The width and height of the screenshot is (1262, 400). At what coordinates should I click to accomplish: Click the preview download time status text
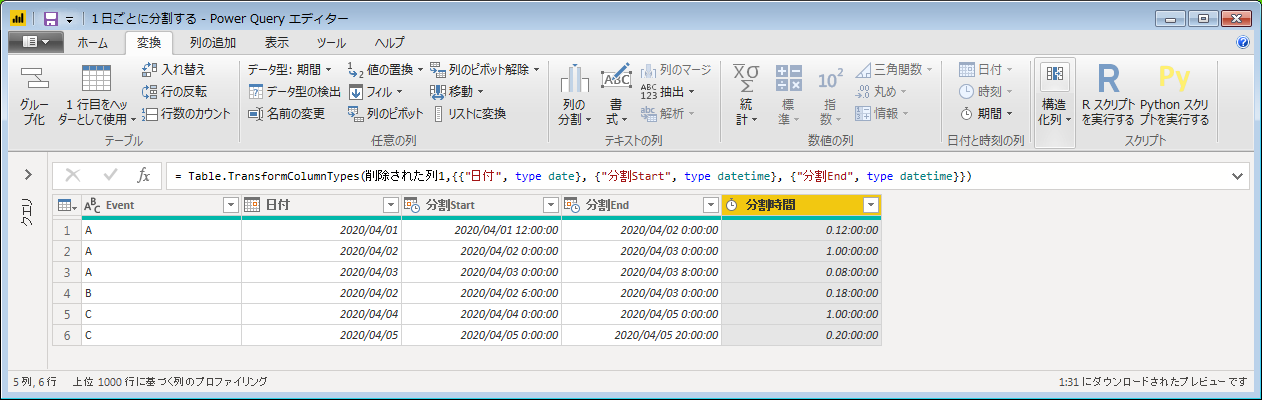pos(1153,382)
